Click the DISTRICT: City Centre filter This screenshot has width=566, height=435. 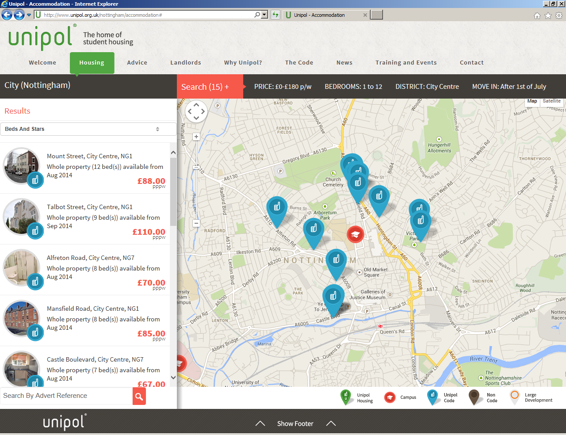(x=427, y=87)
